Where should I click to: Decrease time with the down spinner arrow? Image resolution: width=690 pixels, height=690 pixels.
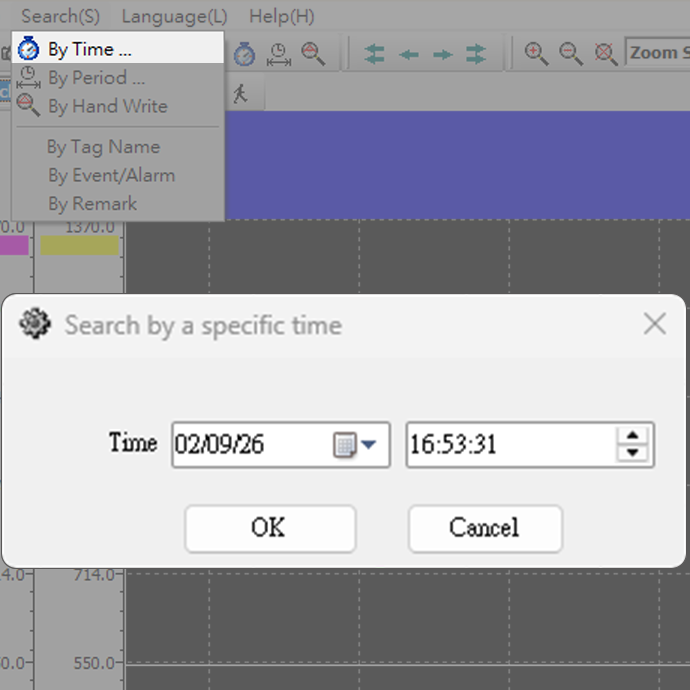(x=632, y=454)
